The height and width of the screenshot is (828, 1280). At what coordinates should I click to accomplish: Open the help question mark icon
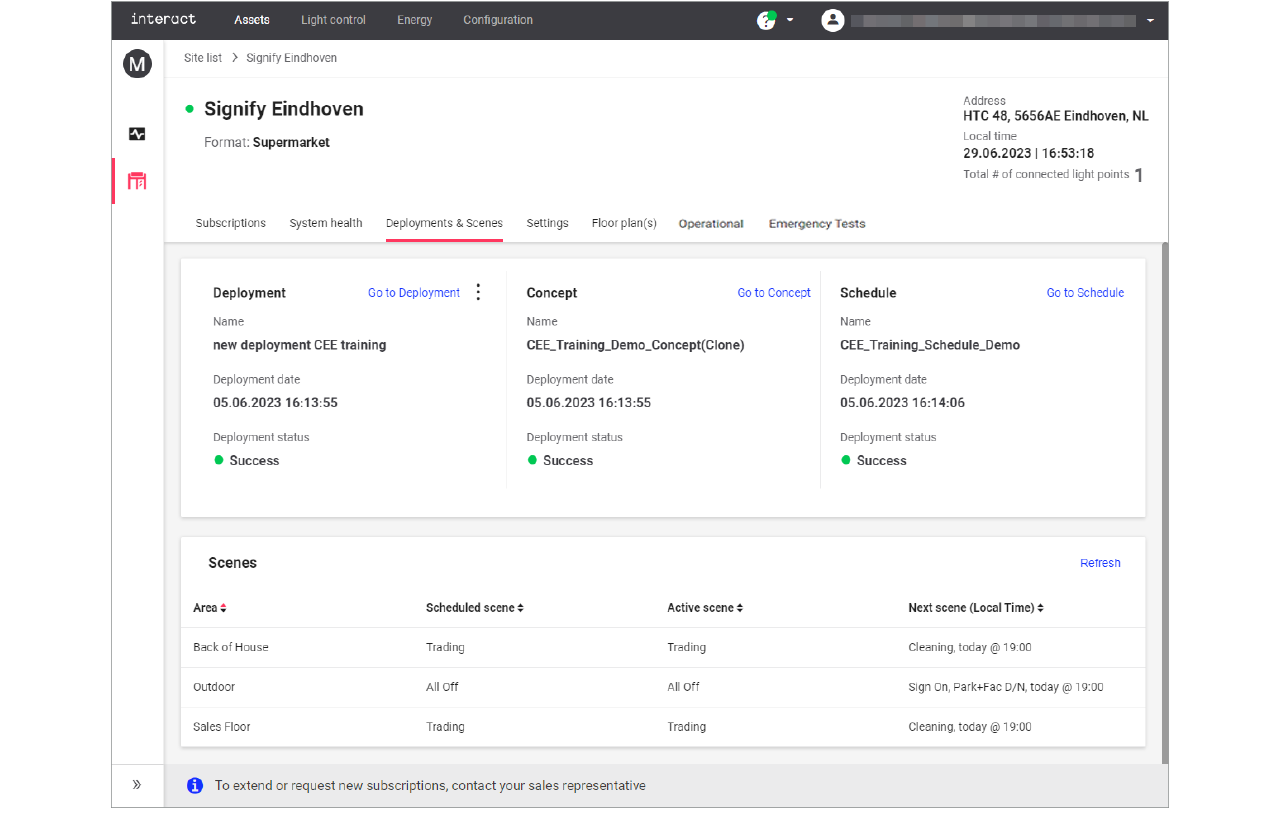point(766,20)
